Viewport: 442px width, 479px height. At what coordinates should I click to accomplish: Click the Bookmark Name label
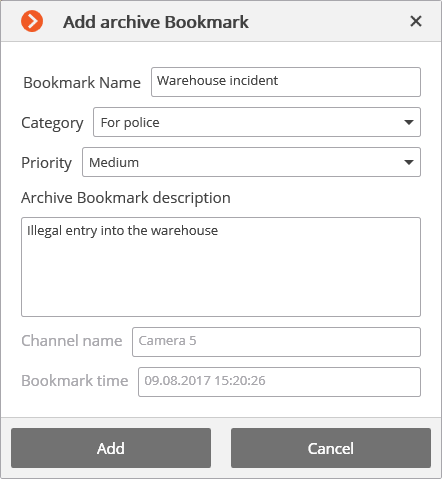[82, 83]
